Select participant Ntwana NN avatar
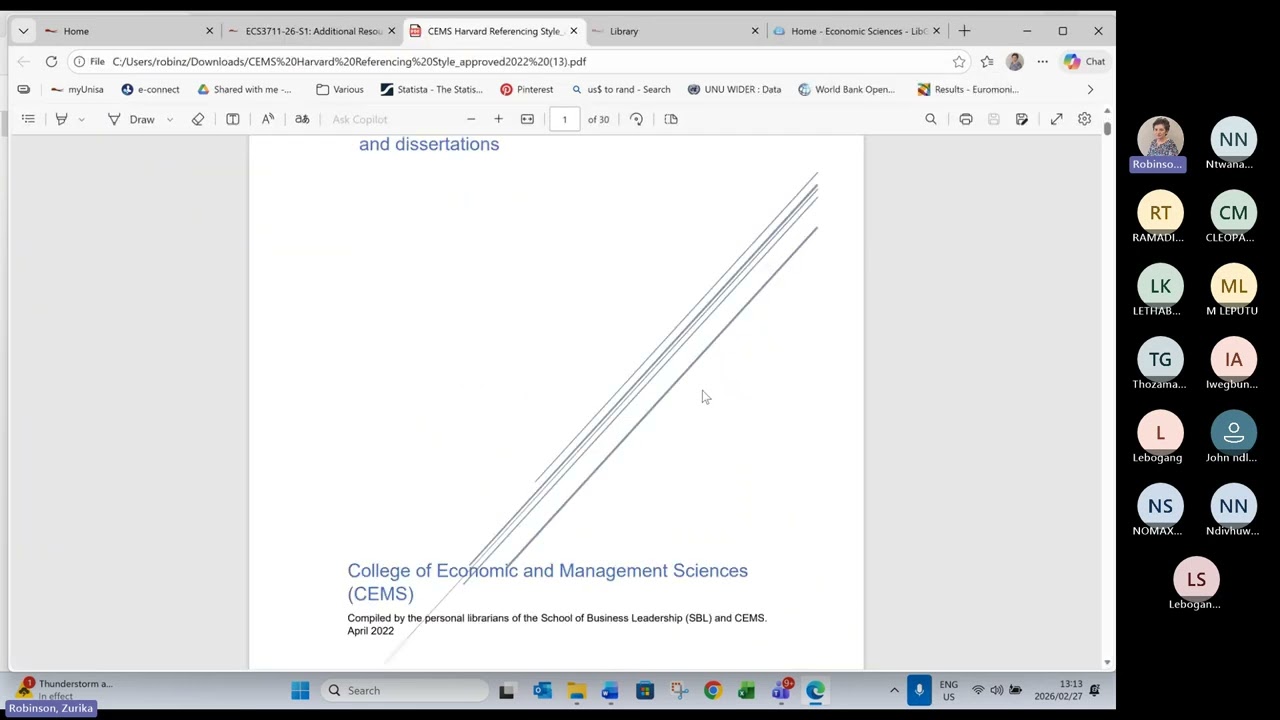1280x720 pixels. [1233, 139]
